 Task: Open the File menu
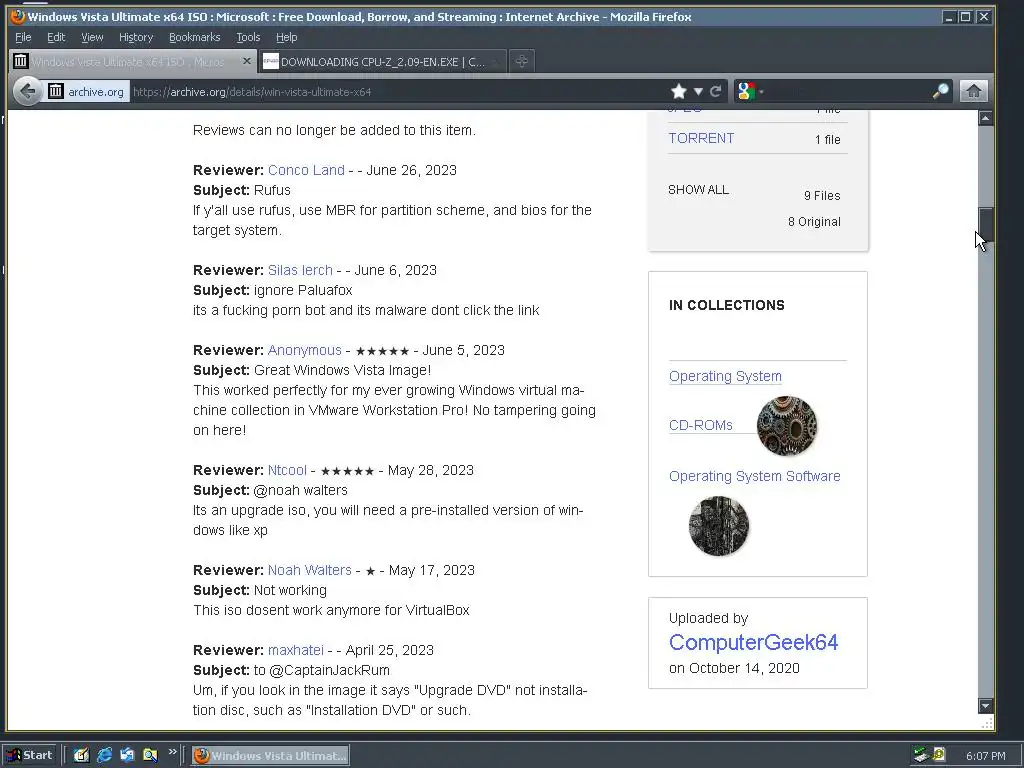coord(23,37)
